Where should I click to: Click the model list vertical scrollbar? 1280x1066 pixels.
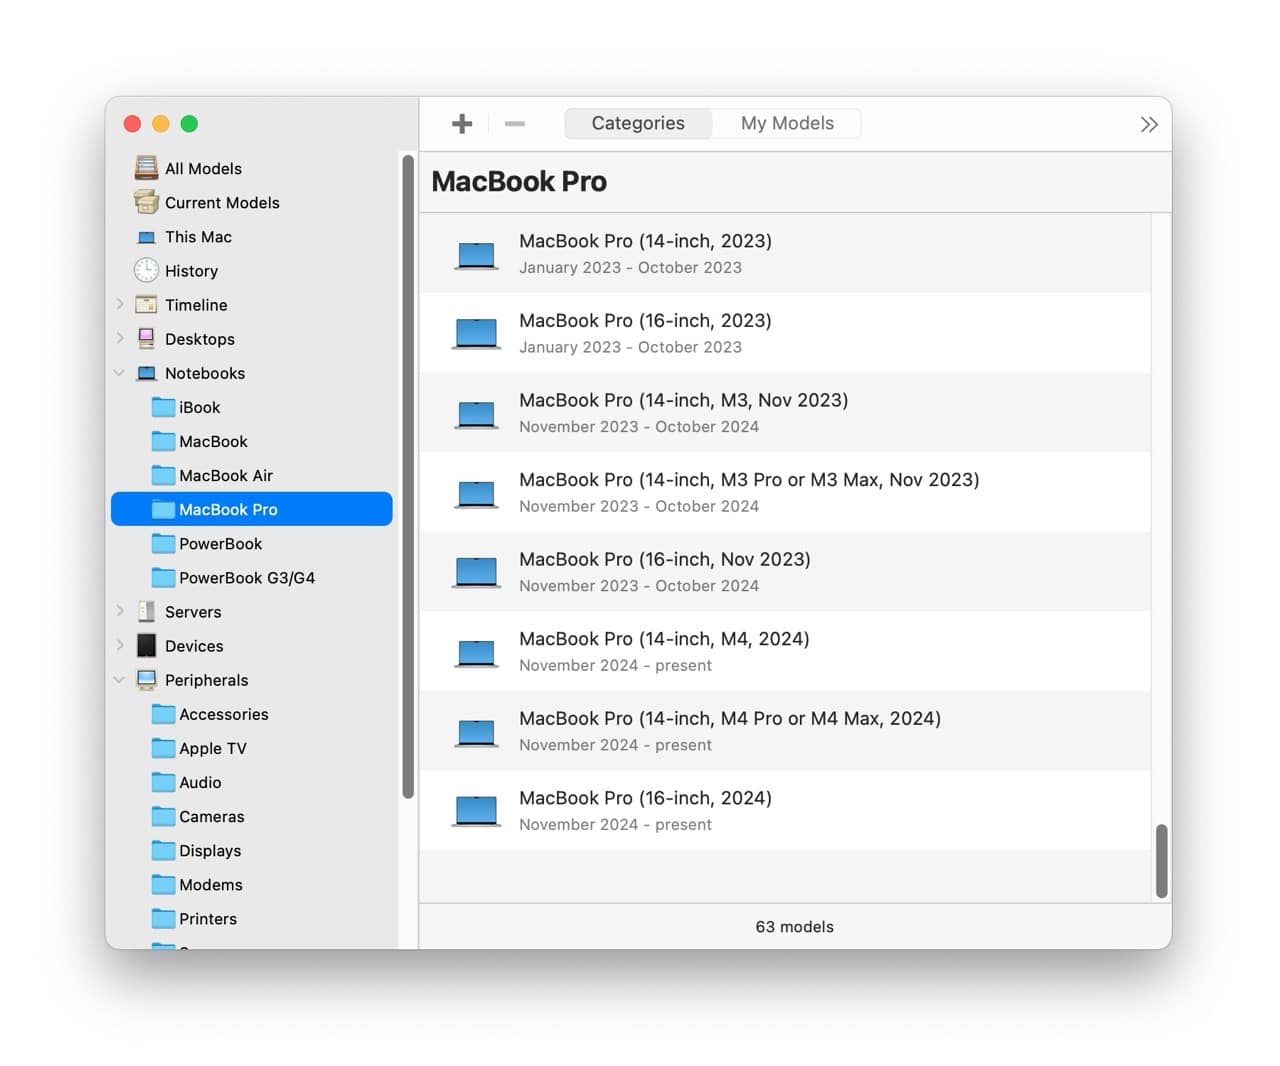pyautogui.click(x=1162, y=861)
